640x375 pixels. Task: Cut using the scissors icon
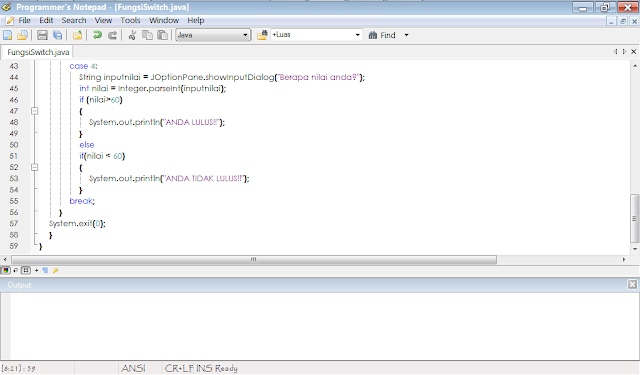click(x=132, y=36)
